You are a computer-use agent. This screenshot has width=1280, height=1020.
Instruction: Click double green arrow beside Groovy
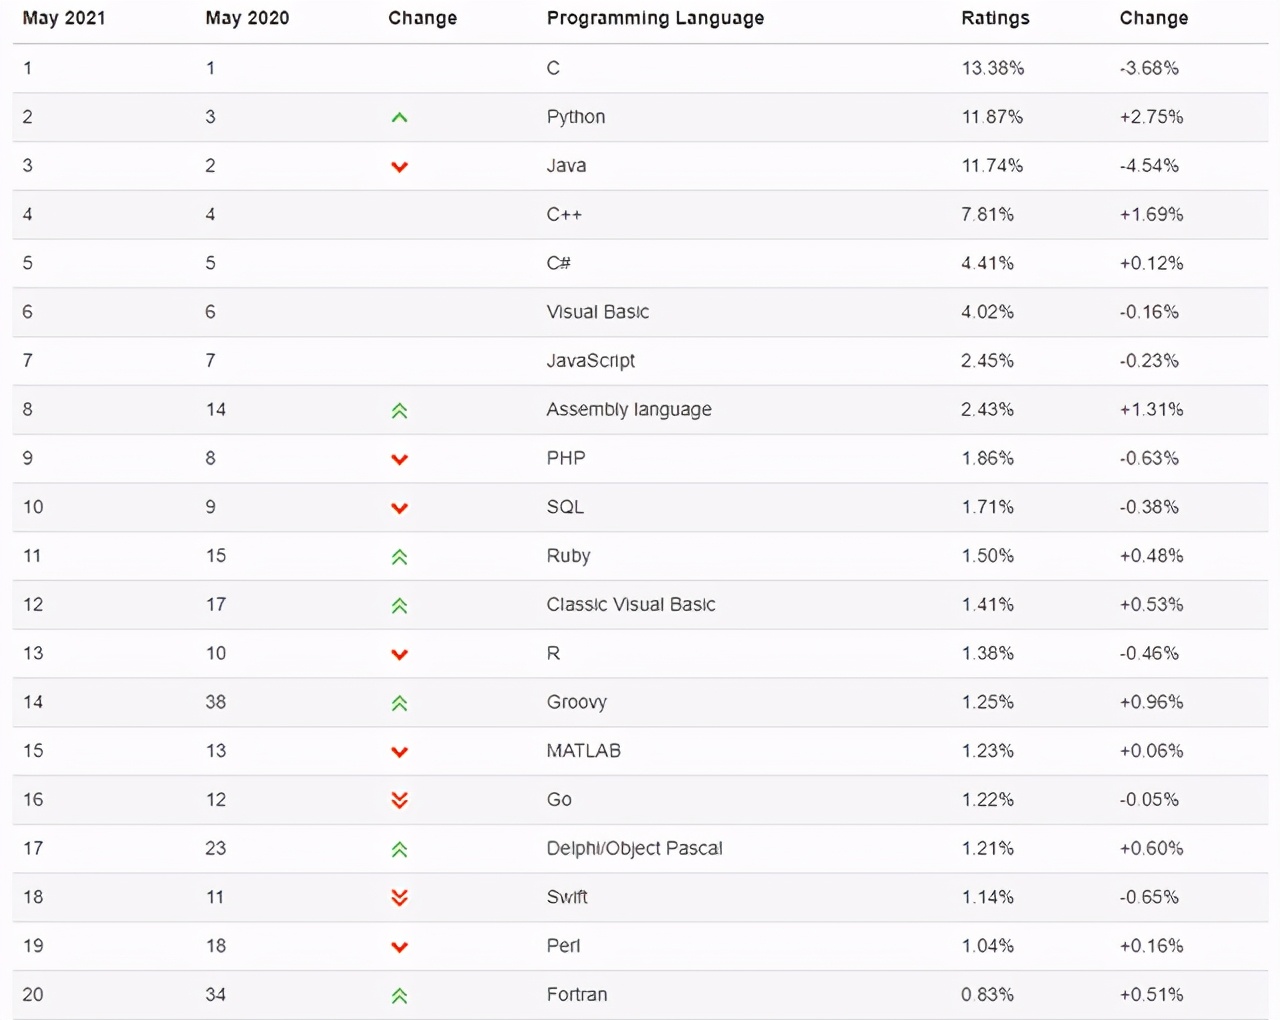coord(399,703)
